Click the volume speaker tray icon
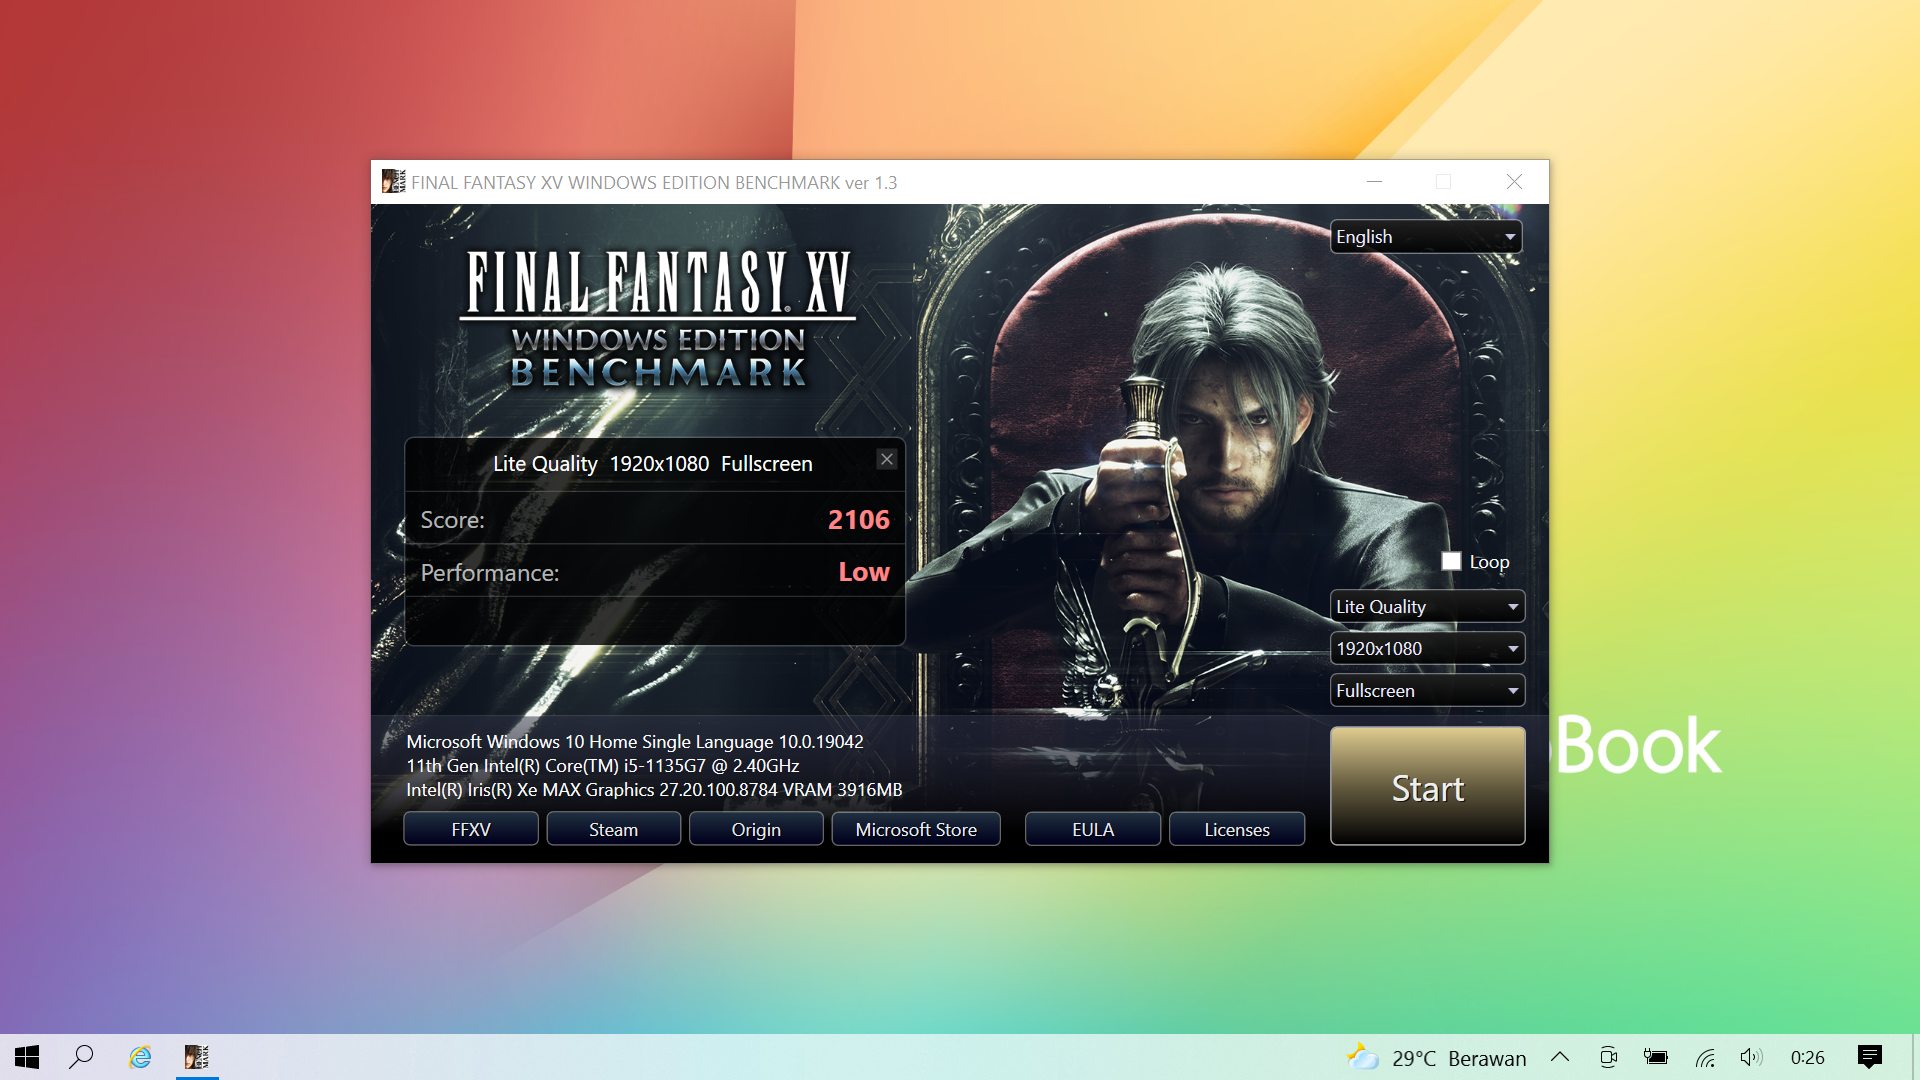This screenshot has width=1920, height=1080. (1750, 1057)
